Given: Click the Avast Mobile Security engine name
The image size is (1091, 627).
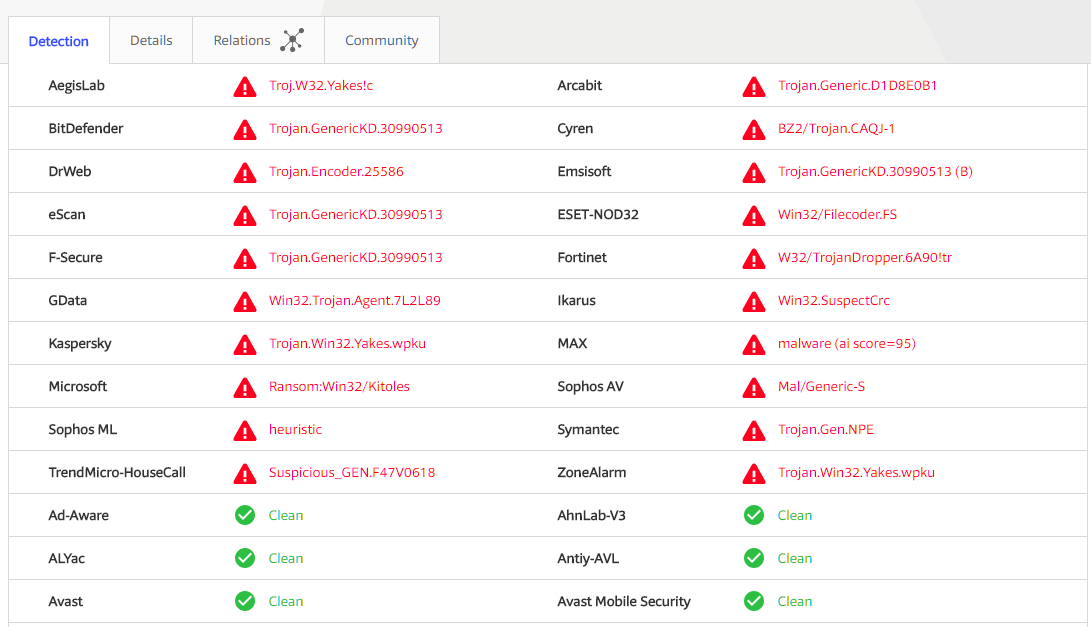Looking at the screenshot, I should pyautogui.click(x=624, y=602).
